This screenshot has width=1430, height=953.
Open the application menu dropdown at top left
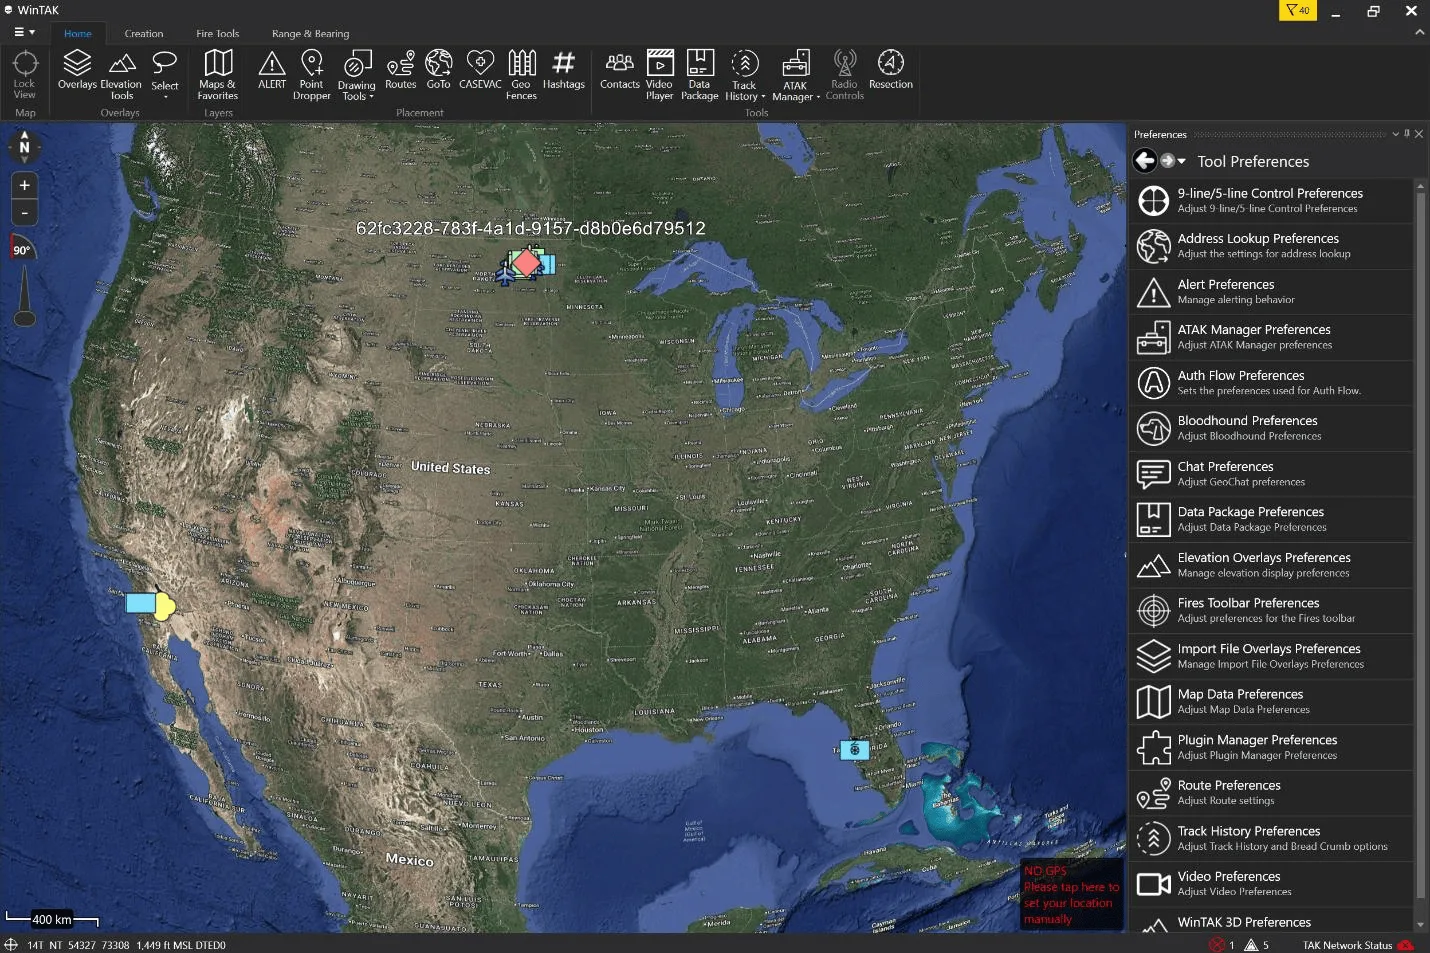(25, 32)
